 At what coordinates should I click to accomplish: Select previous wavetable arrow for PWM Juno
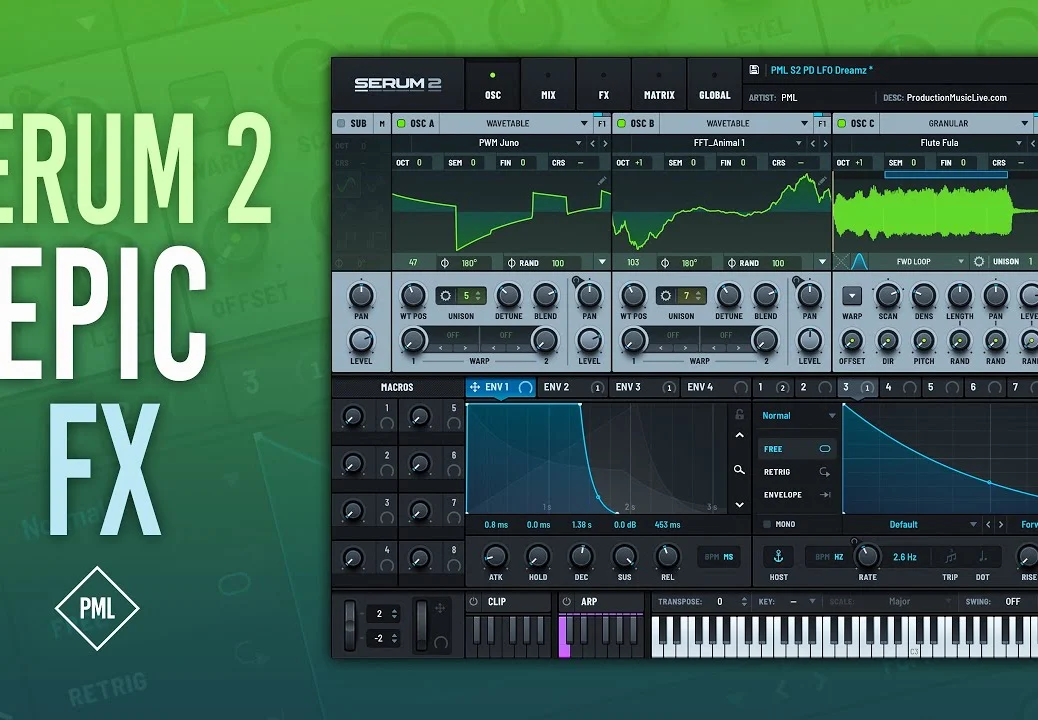tap(592, 143)
